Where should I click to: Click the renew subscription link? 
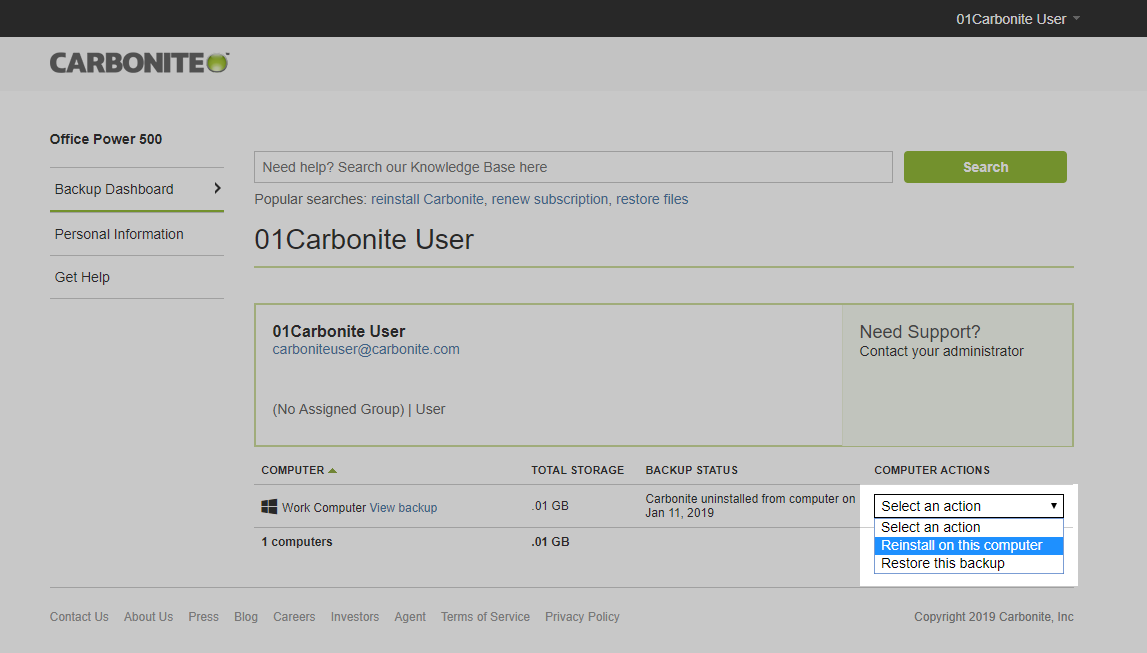(x=550, y=199)
